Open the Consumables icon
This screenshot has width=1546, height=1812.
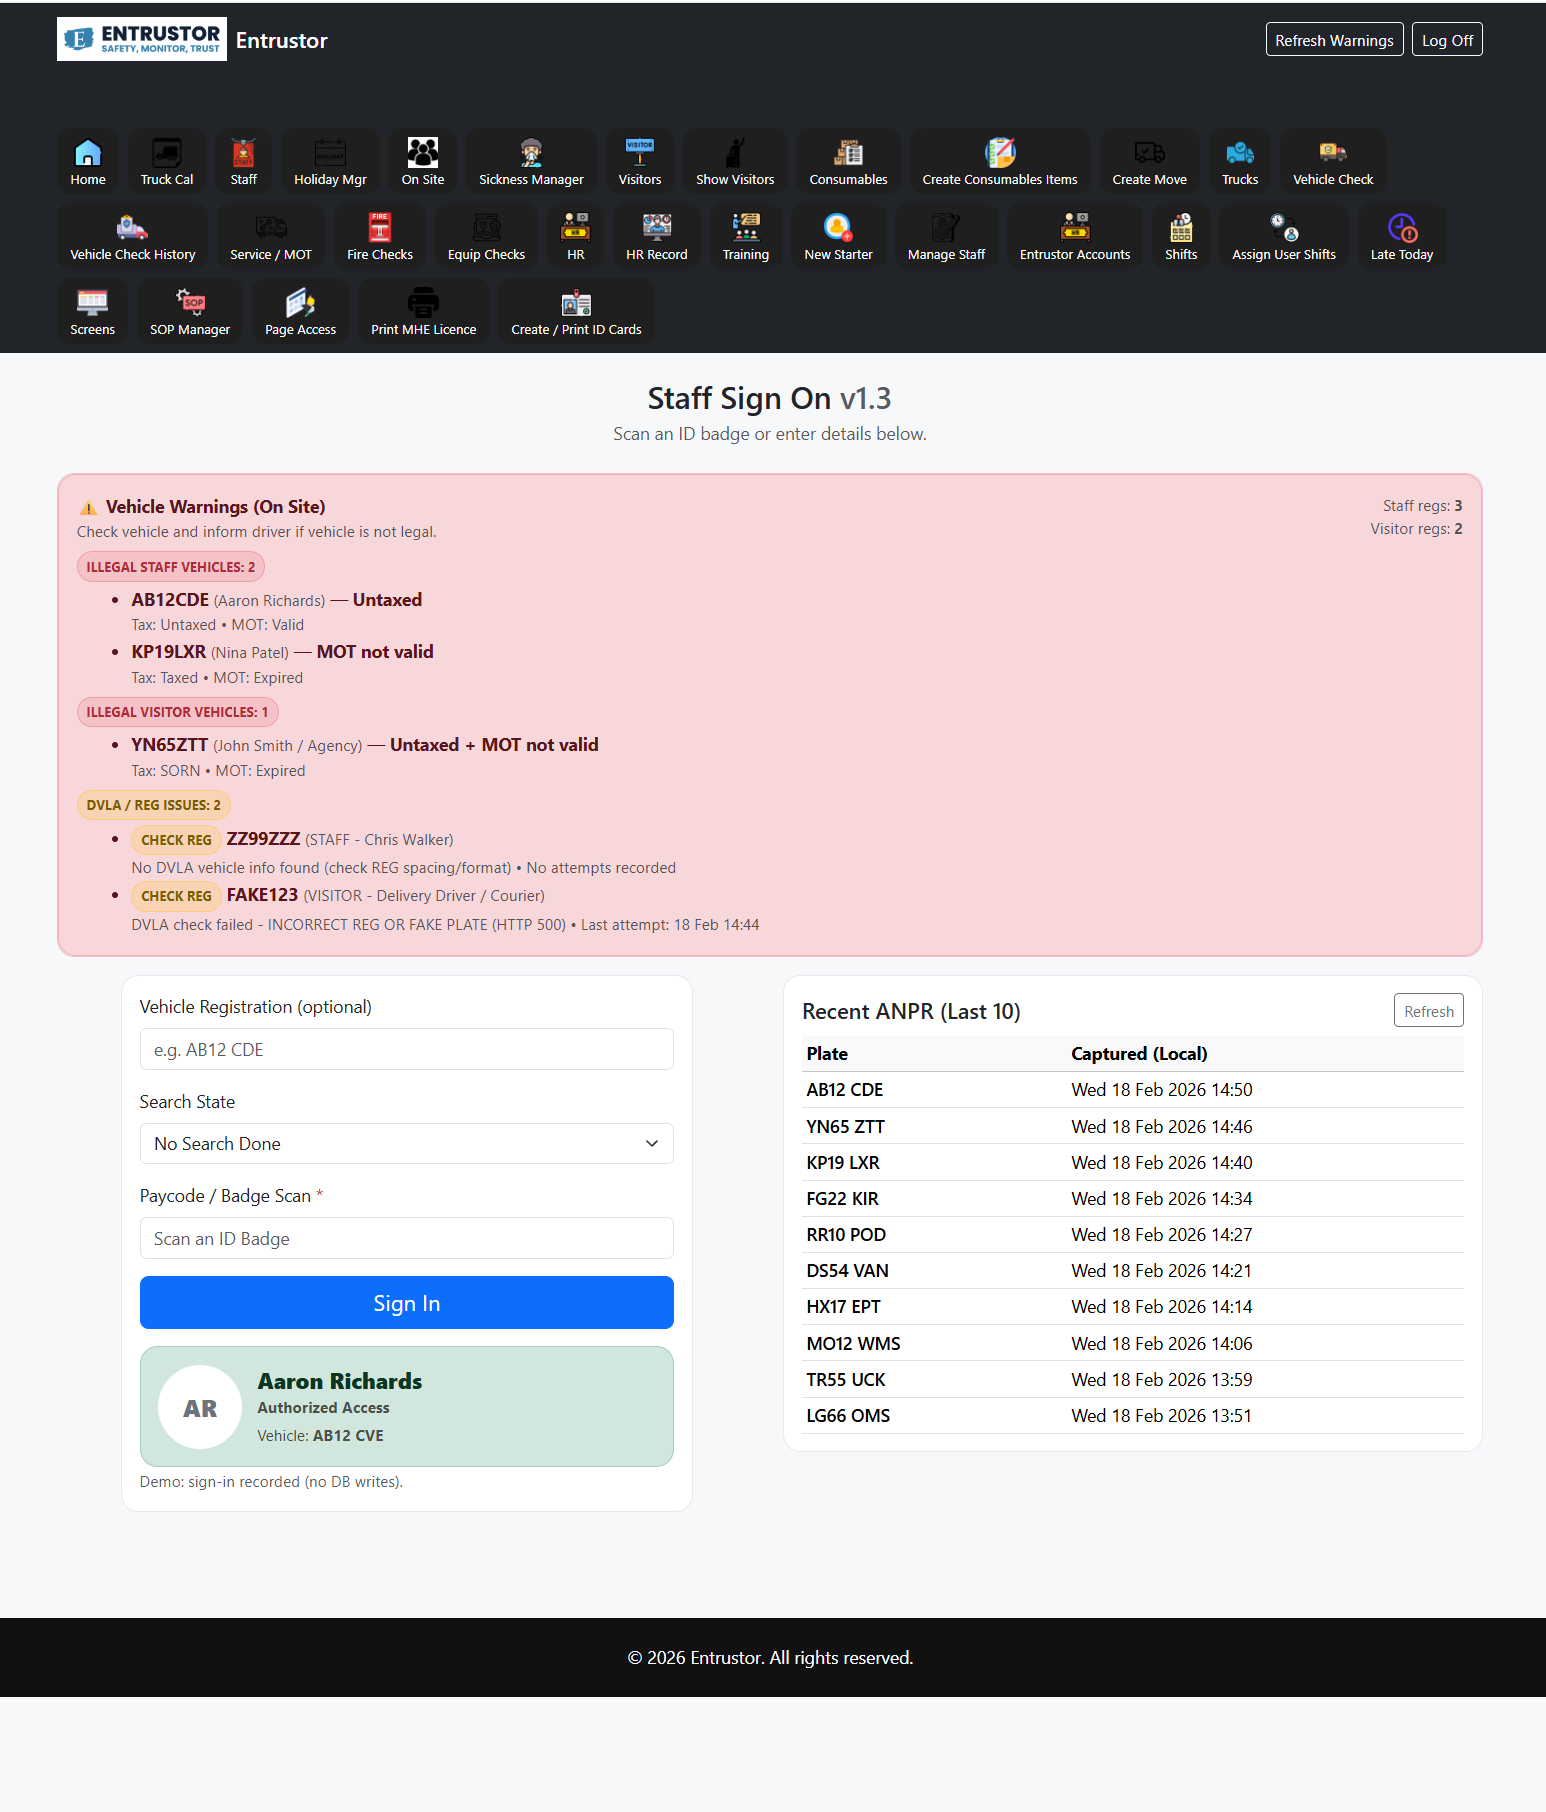coord(848,161)
